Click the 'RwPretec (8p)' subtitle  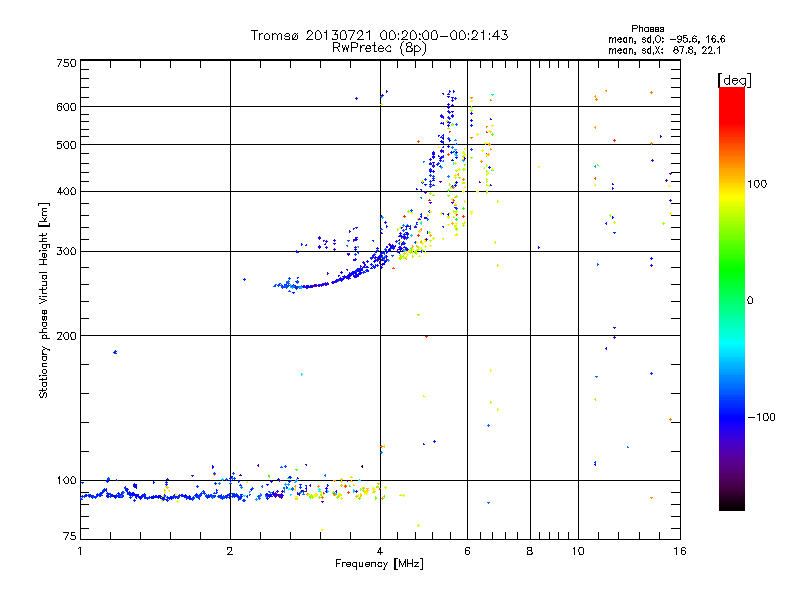(x=379, y=48)
